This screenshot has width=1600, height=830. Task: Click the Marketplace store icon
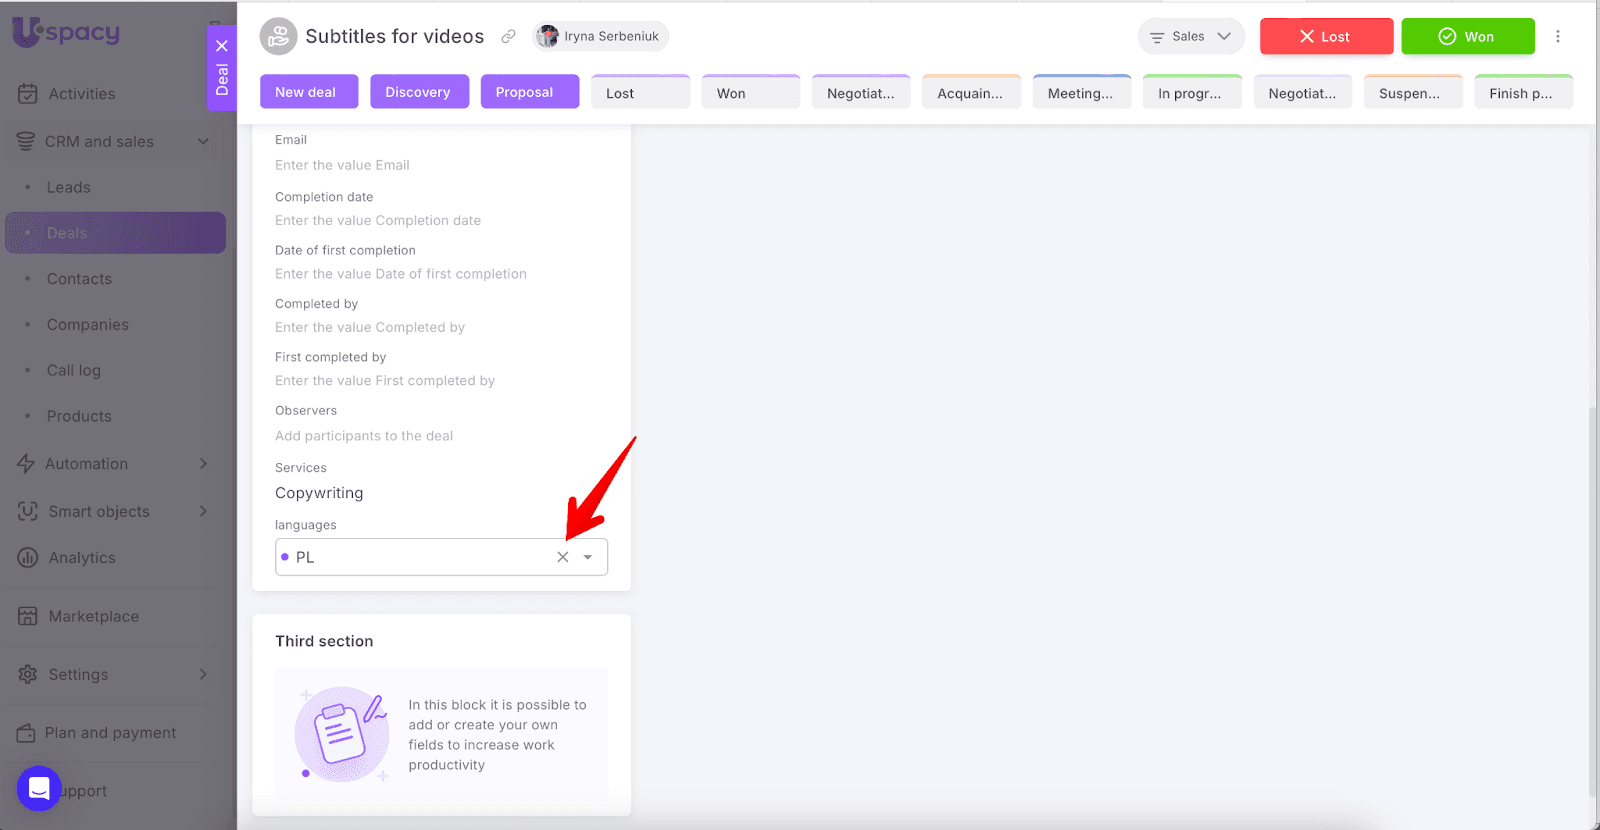[28, 616]
